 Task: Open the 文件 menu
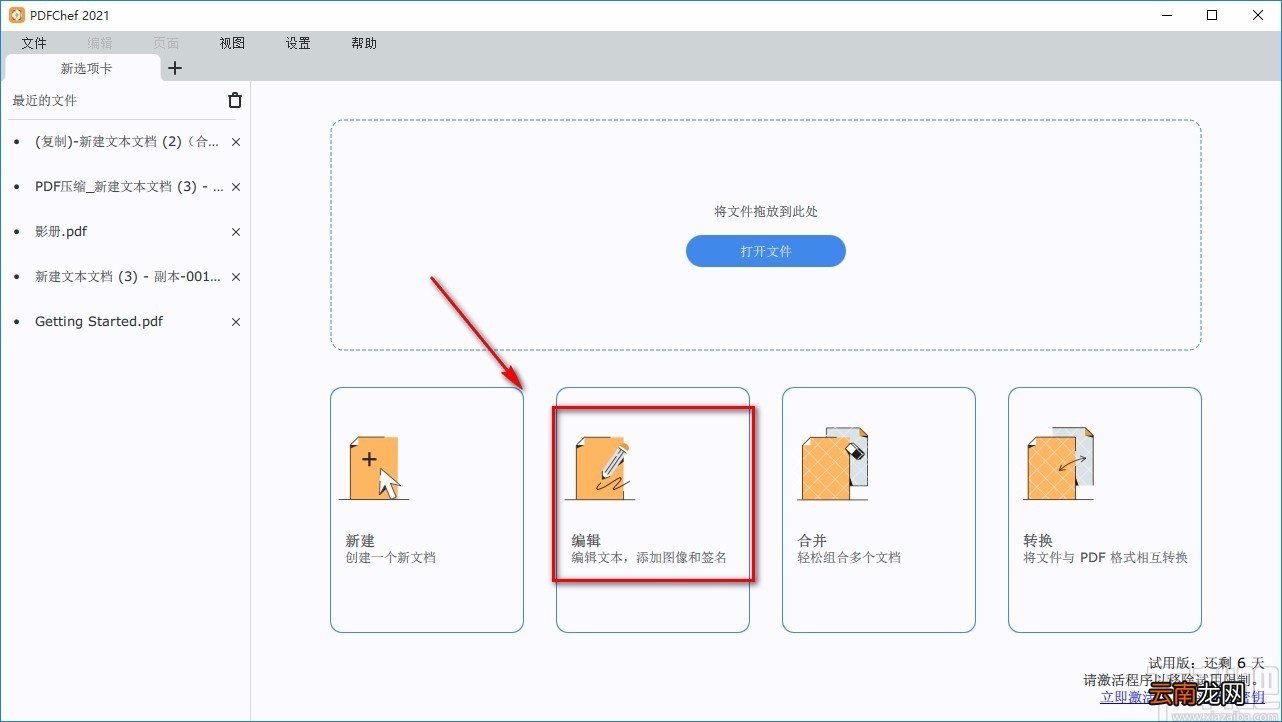click(x=34, y=44)
